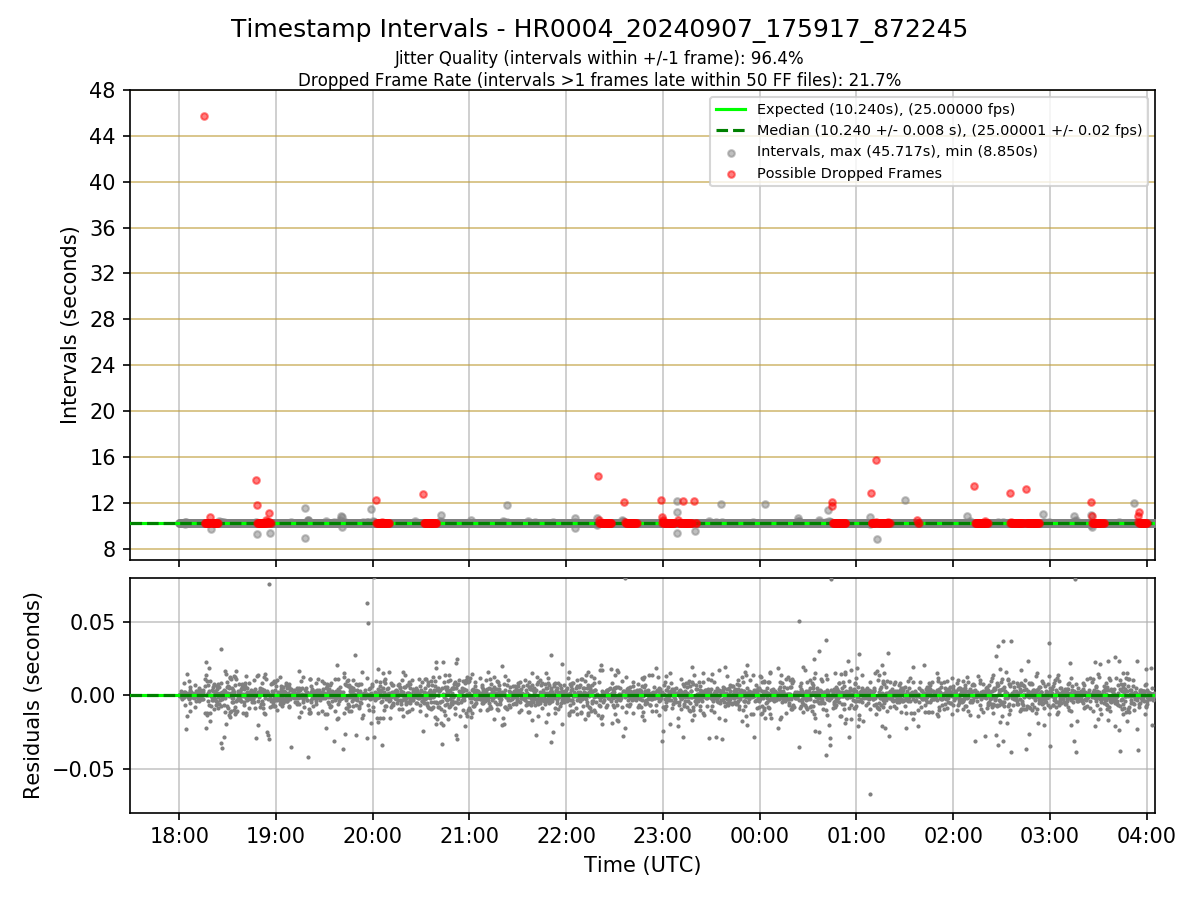Click the dashed dark green Median swatch in legend

point(731,130)
